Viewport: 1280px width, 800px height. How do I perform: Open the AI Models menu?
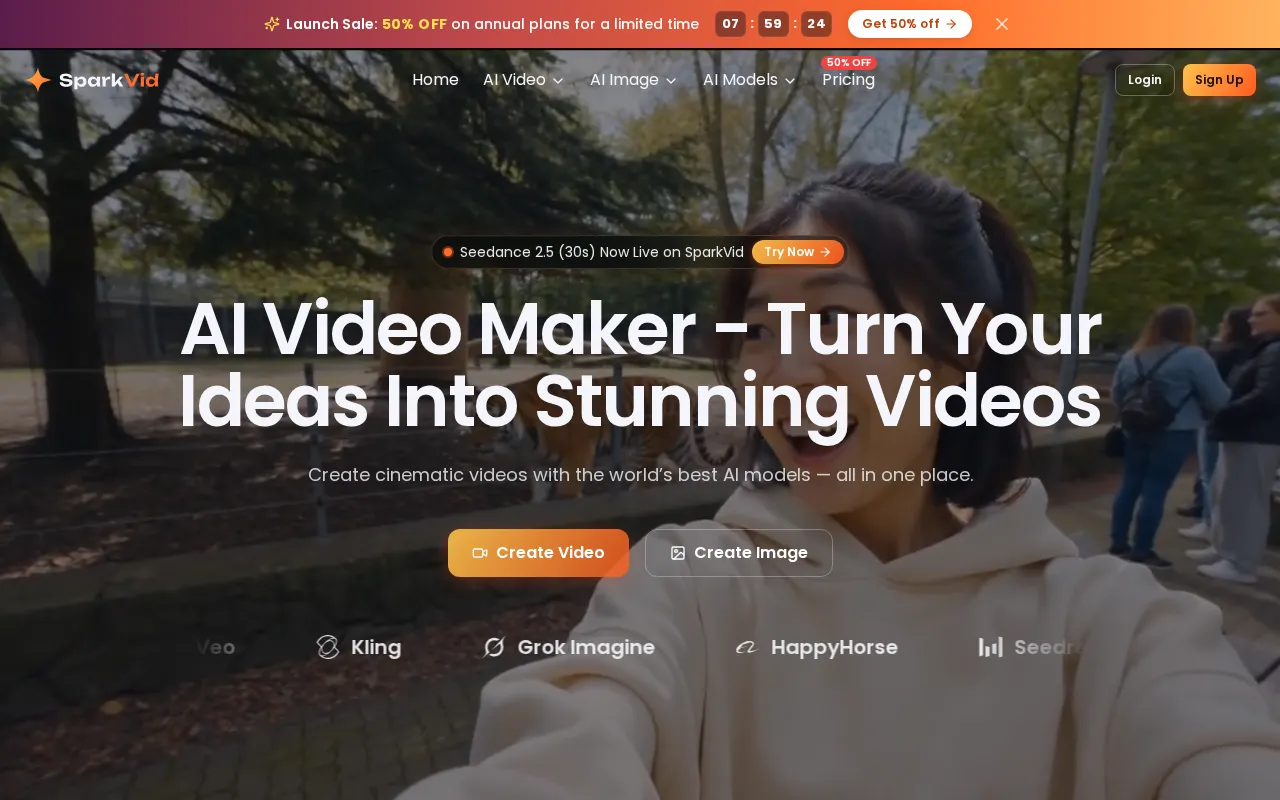click(750, 80)
